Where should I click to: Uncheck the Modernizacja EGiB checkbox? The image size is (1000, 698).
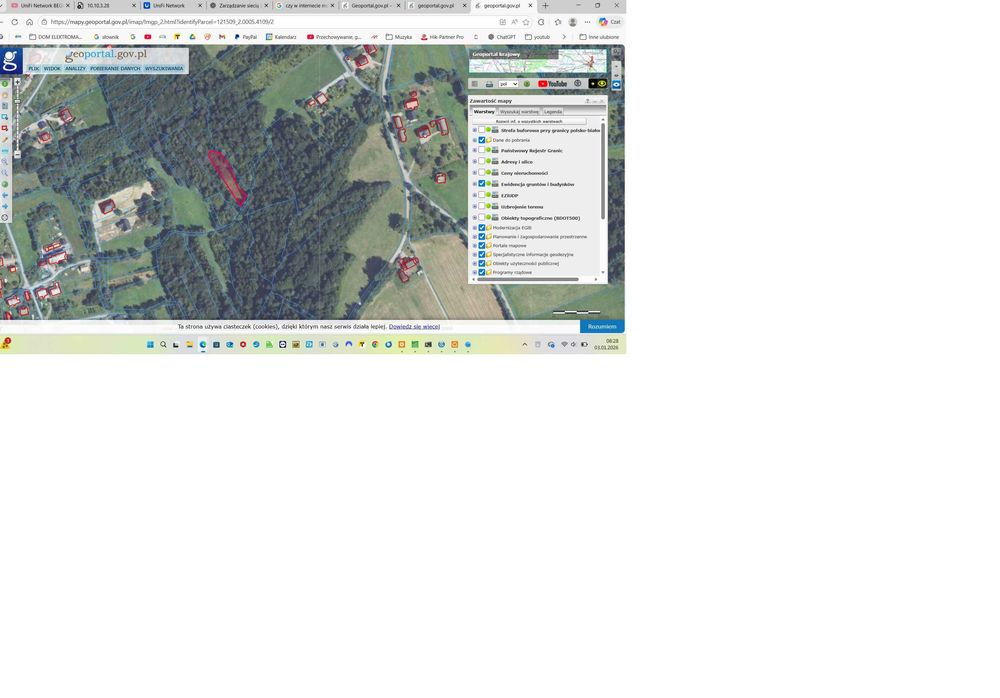click(x=482, y=228)
